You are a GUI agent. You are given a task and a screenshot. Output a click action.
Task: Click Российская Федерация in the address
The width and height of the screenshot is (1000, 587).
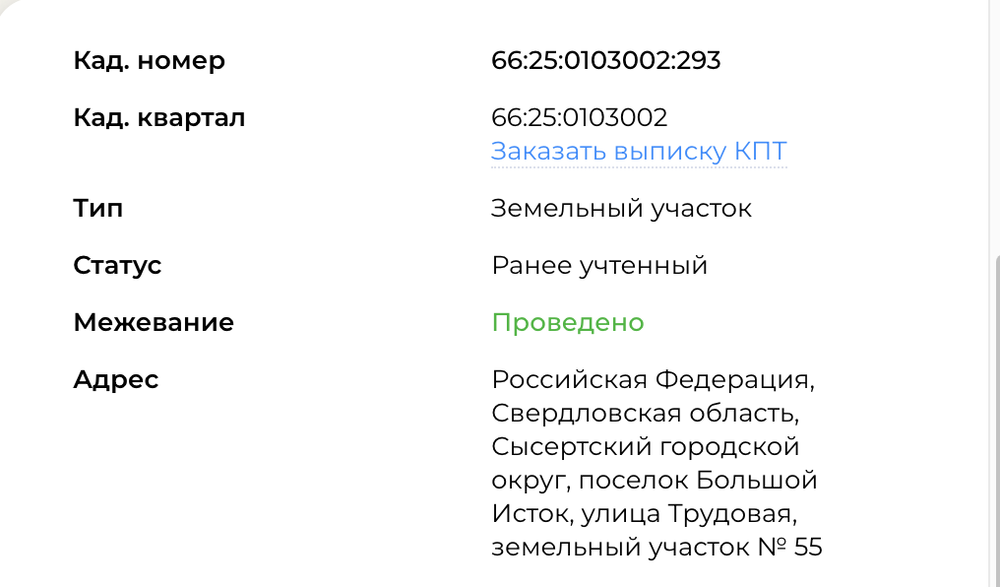click(650, 380)
